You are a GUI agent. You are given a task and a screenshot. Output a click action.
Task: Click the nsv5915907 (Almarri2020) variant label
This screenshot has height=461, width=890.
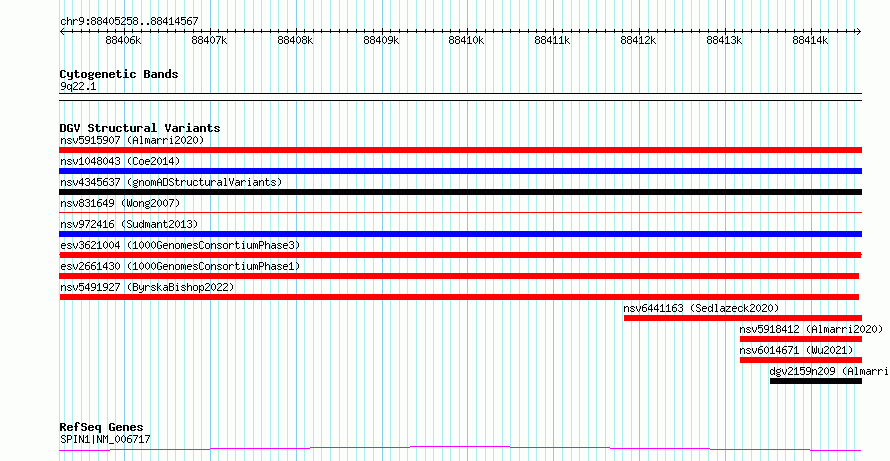[x=132, y=140]
